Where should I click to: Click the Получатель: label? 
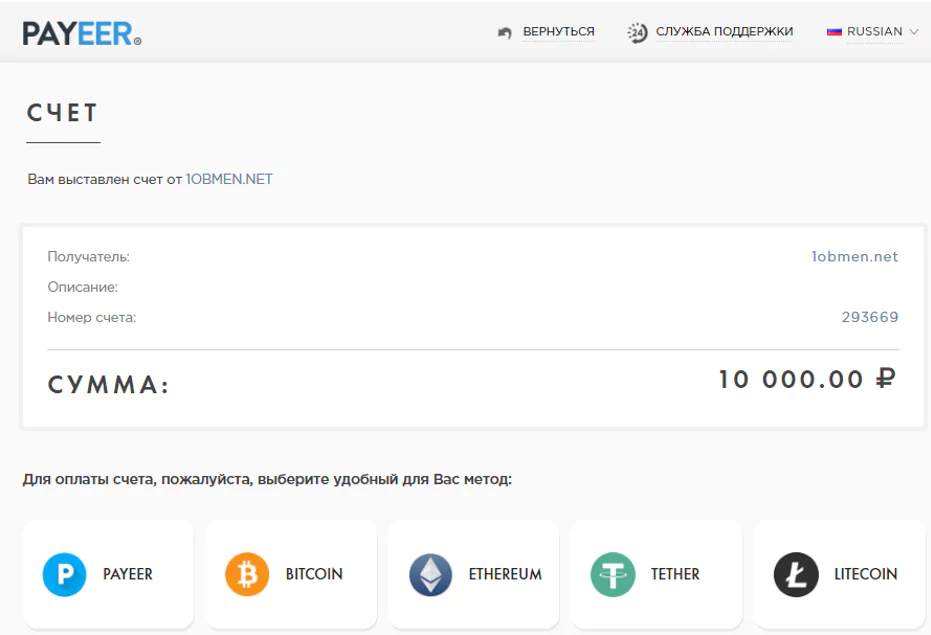(88, 257)
